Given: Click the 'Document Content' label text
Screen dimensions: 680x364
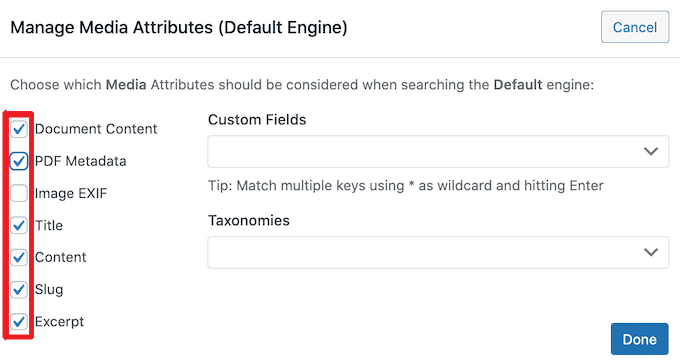Looking at the screenshot, I should (96, 129).
